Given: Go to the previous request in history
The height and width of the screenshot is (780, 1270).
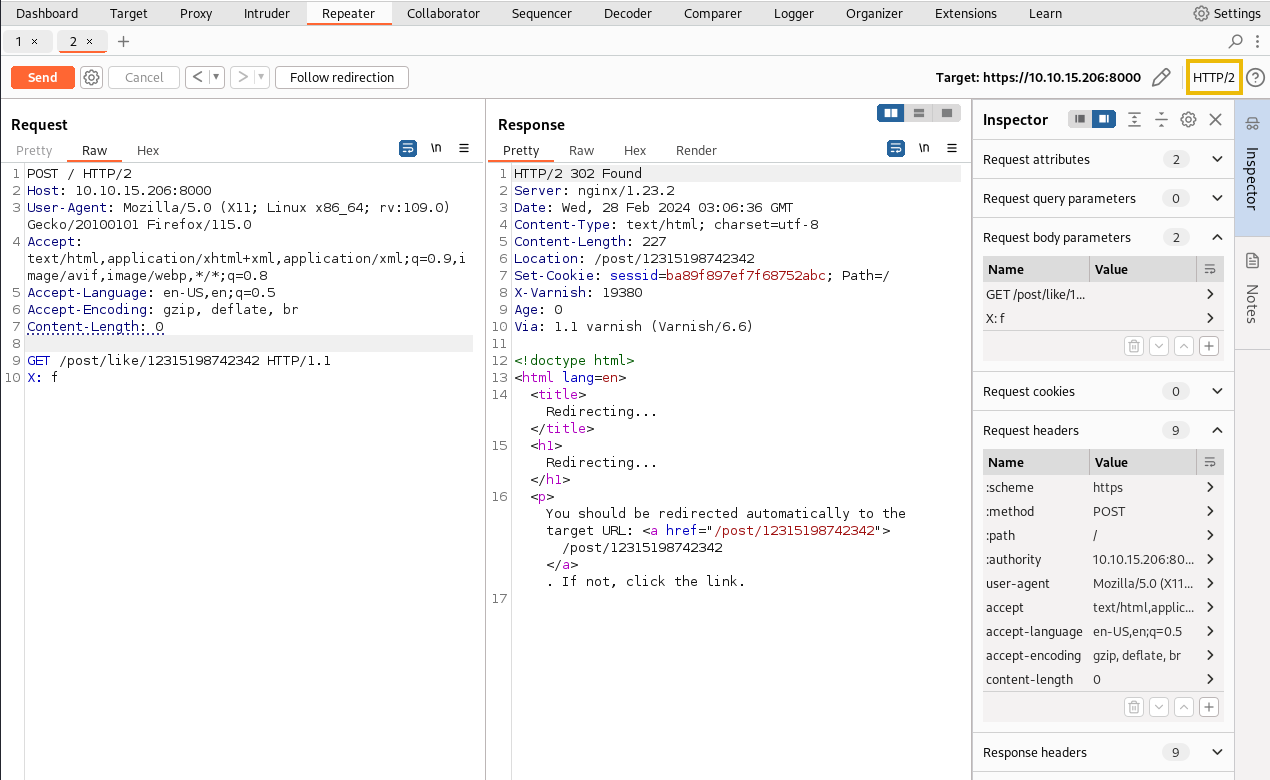Looking at the screenshot, I should (197, 77).
